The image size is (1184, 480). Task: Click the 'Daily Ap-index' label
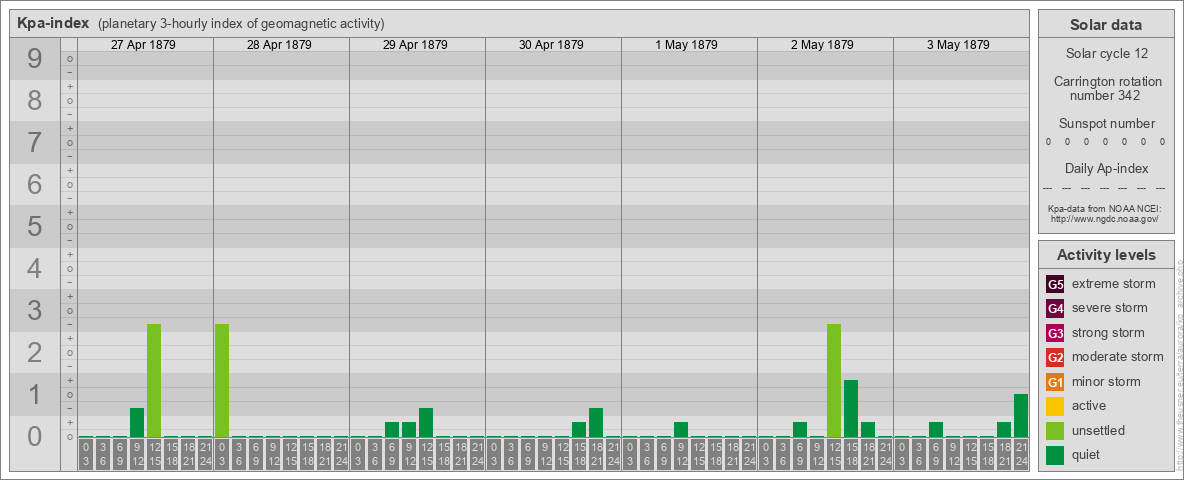coord(1107,168)
